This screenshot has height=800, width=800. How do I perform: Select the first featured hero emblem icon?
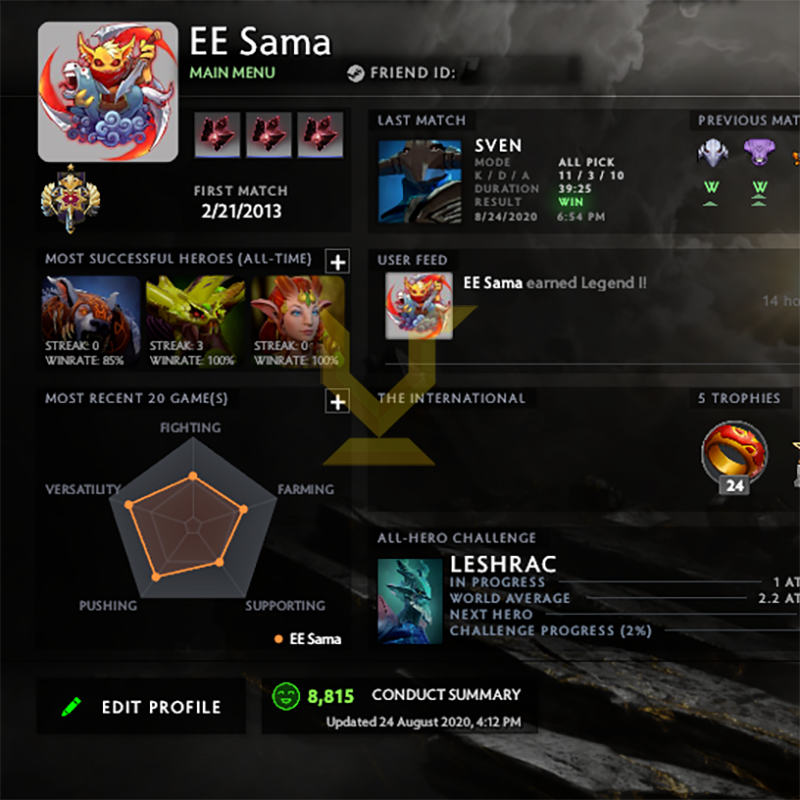point(217,135)
